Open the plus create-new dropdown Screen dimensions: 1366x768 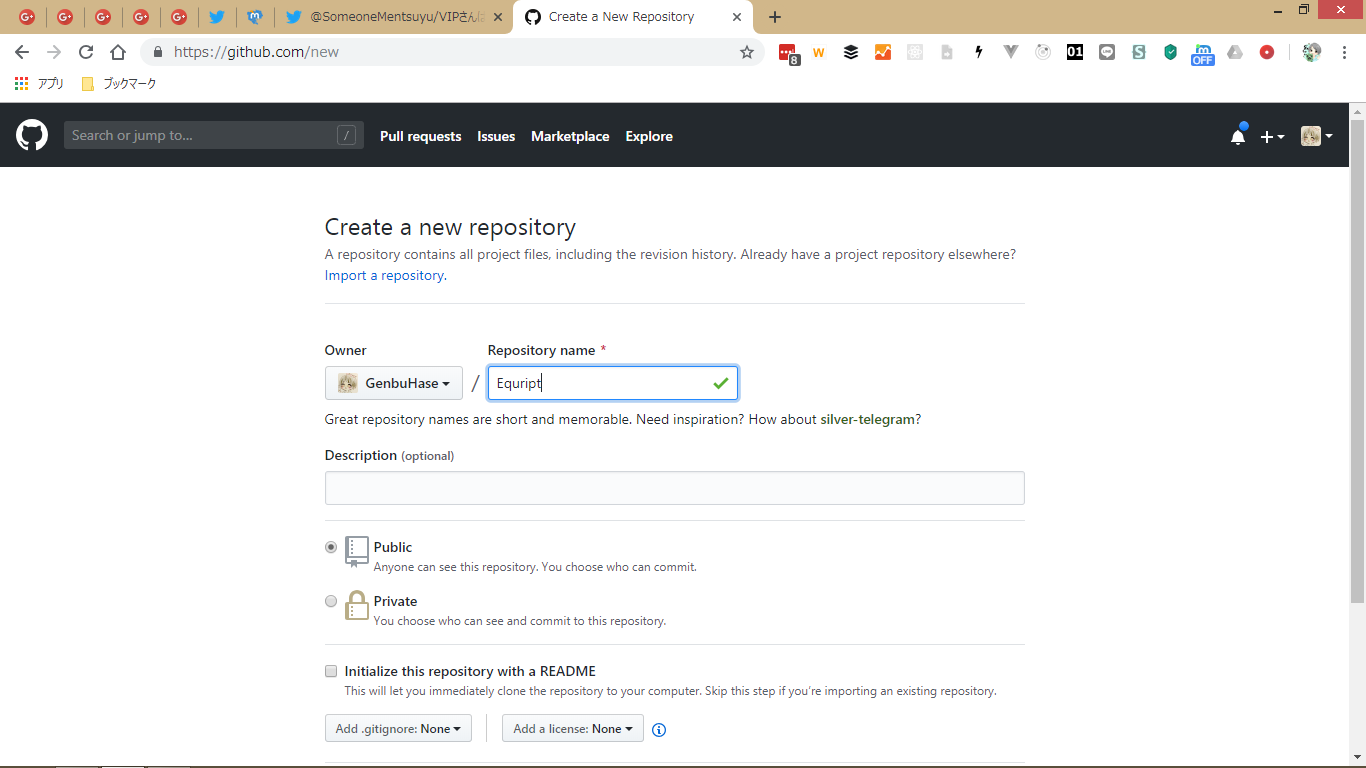click(x=1272, y=136)
